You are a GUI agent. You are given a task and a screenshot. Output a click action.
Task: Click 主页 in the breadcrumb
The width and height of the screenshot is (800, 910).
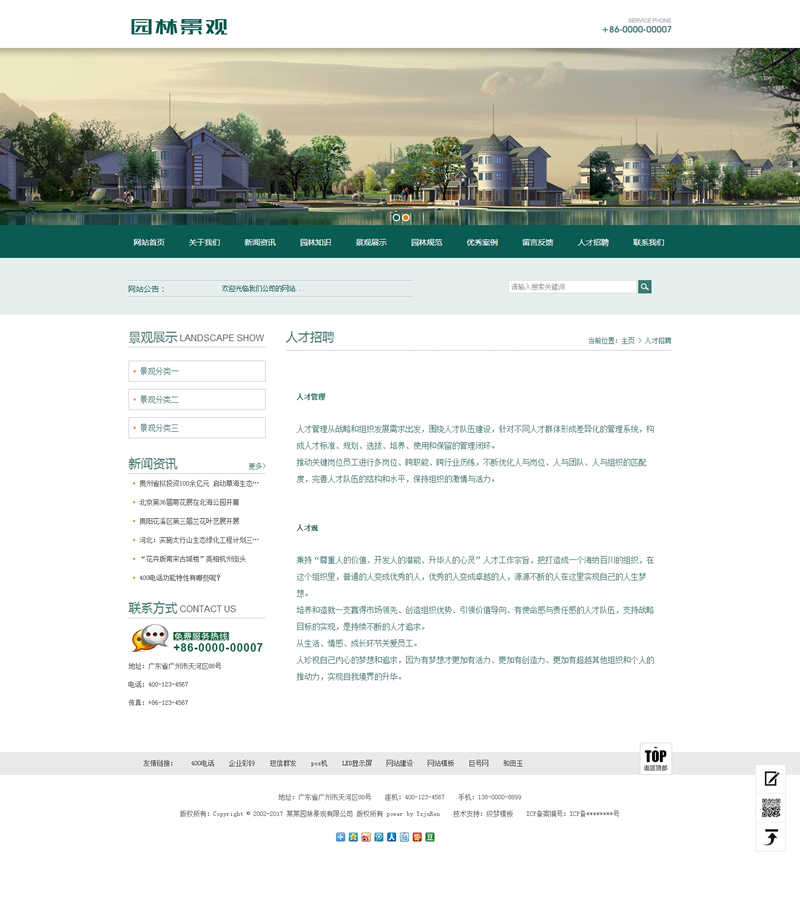[627, 342]
